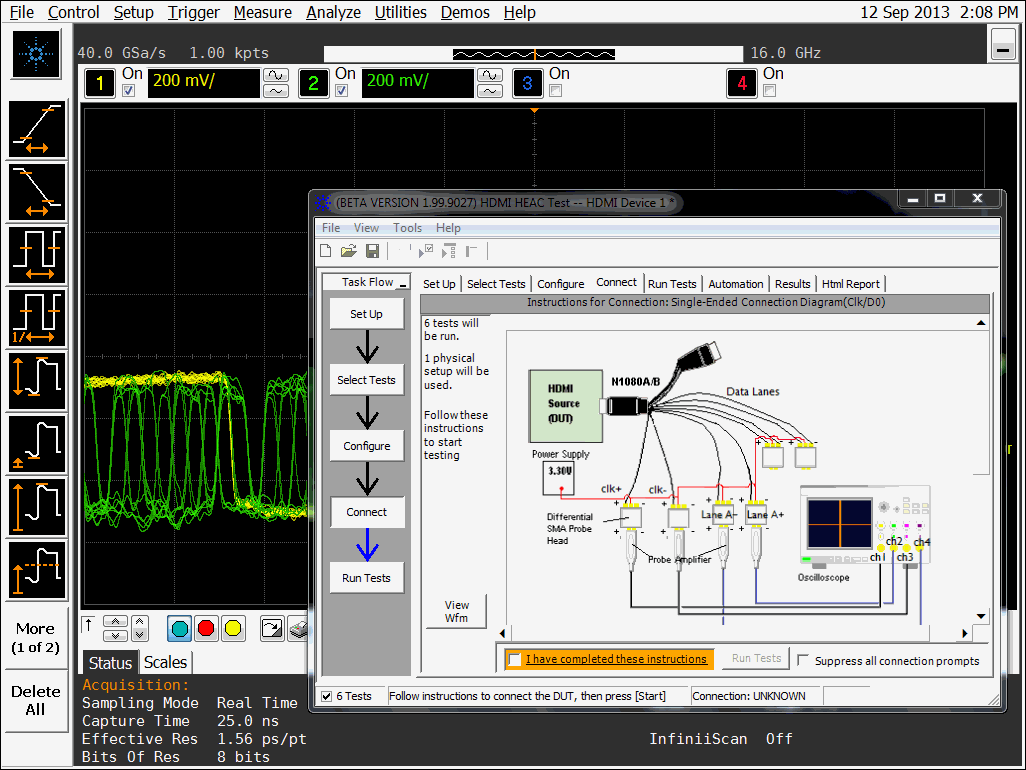Select the rise time measurement icon
The image size is (1026, 770).
tap(37, 130)
